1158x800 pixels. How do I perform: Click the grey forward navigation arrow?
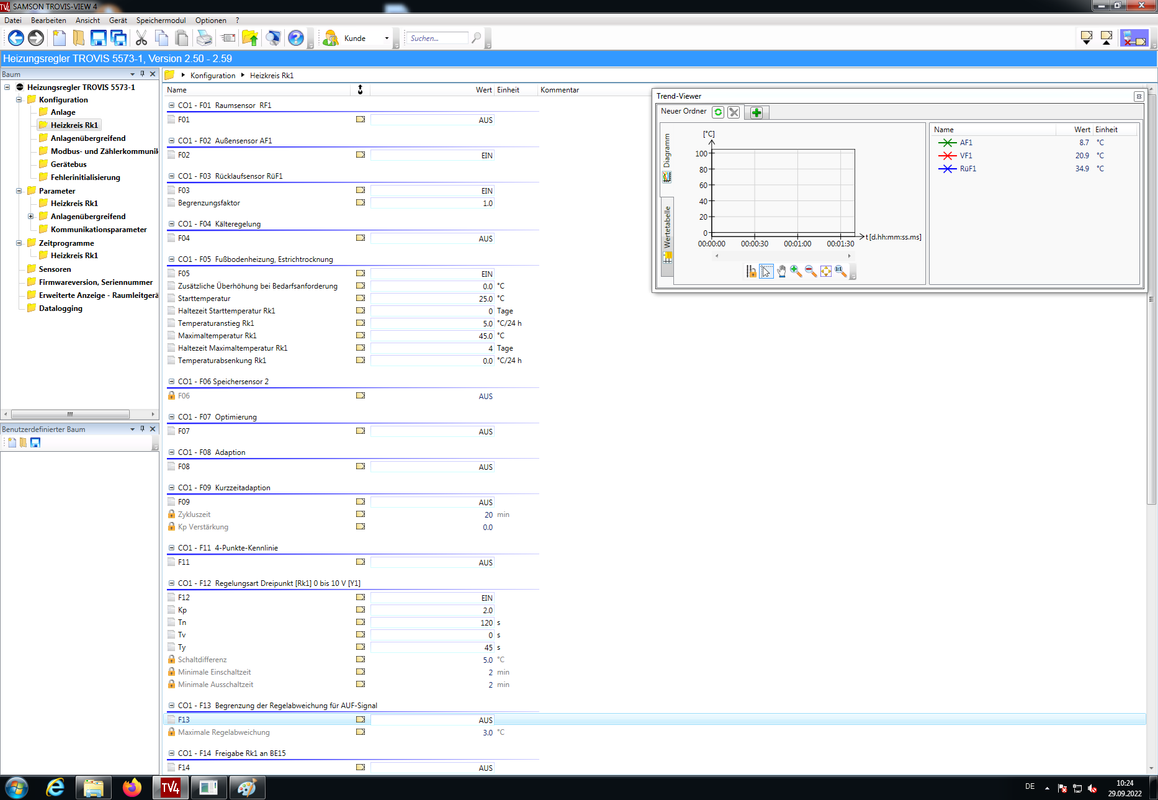point(35,38)
